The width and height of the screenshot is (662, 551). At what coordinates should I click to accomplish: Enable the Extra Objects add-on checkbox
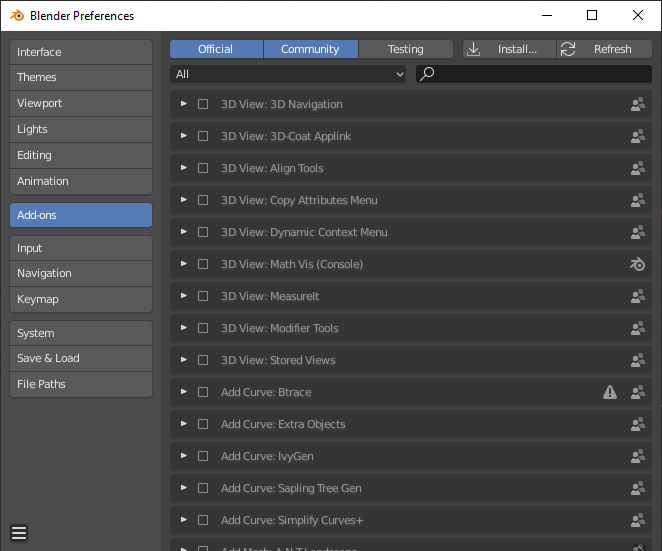203,424
